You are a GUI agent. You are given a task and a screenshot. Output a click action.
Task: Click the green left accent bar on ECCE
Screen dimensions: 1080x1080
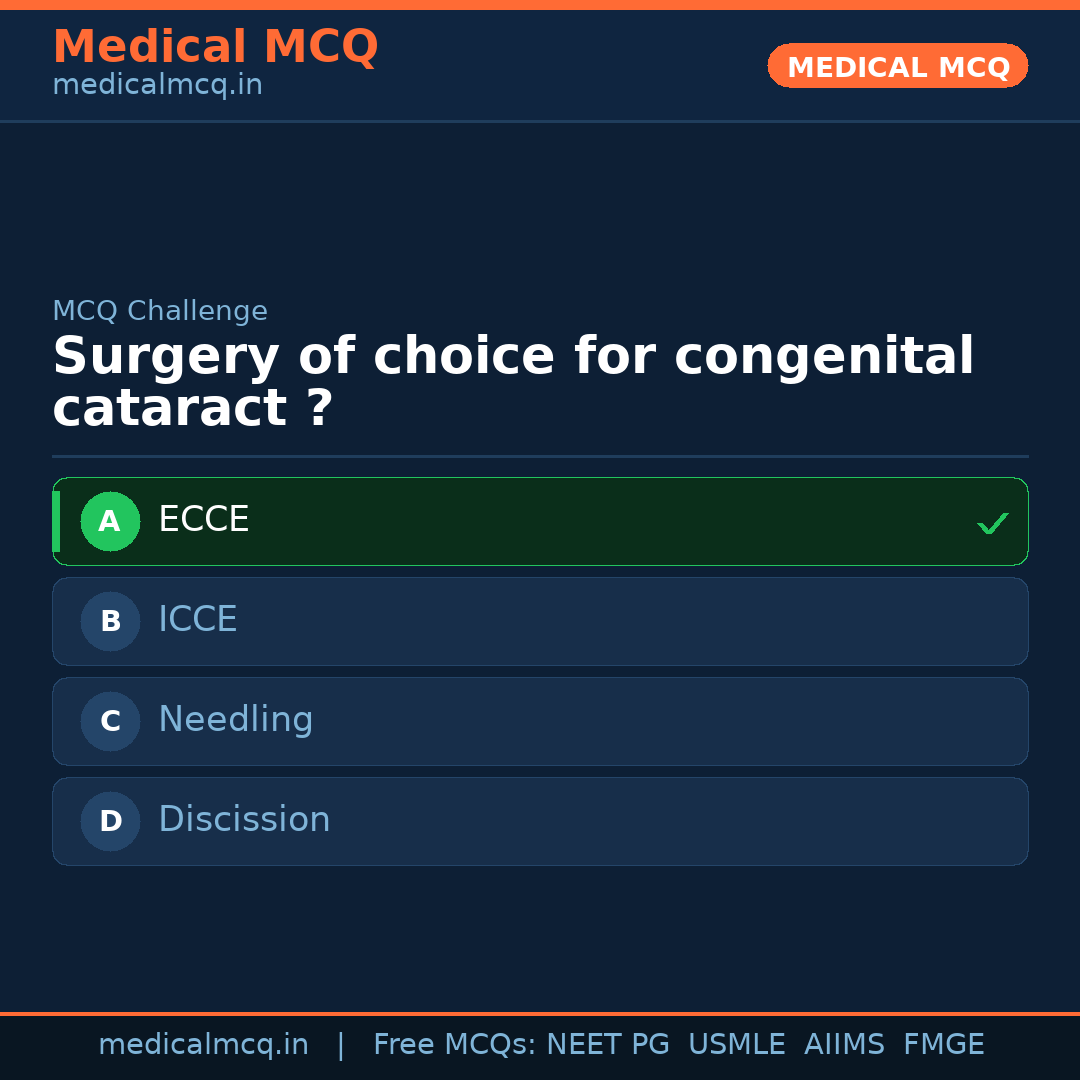(58, 521)
